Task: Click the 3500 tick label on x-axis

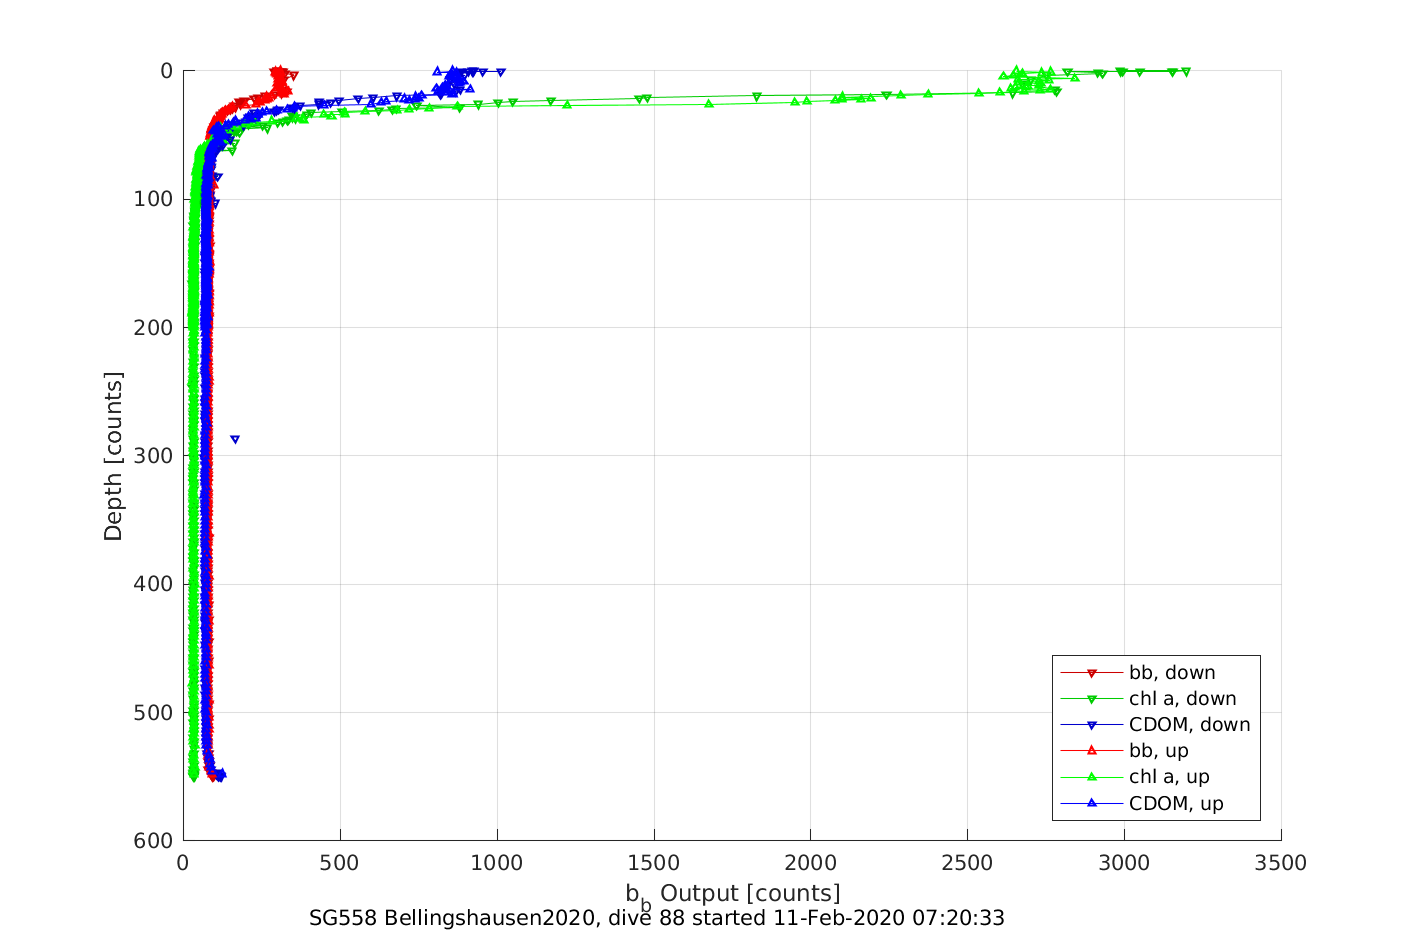Action: click(1281, 864)
